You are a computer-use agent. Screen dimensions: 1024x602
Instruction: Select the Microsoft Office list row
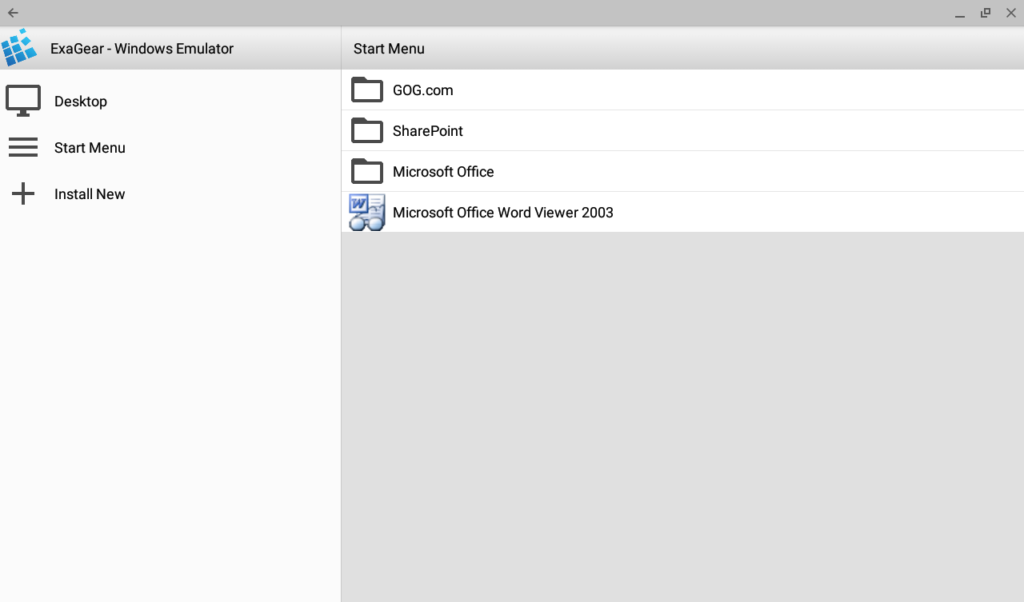click(443, 171)
